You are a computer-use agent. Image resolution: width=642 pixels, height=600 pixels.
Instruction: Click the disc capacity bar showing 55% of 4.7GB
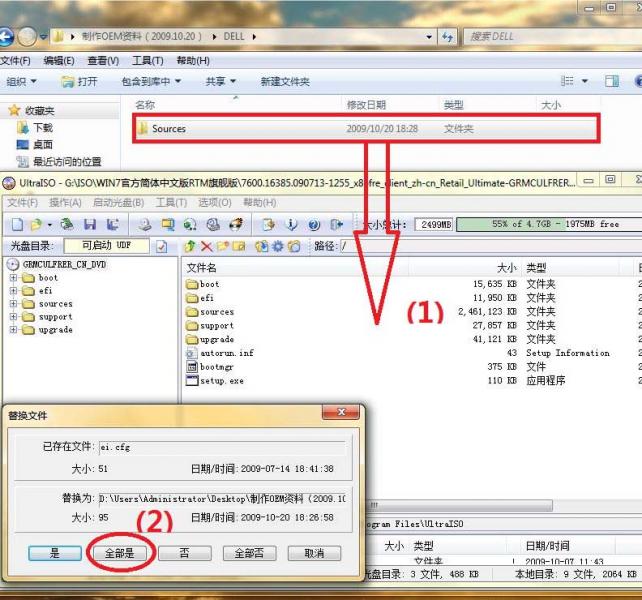coord(549,224)
